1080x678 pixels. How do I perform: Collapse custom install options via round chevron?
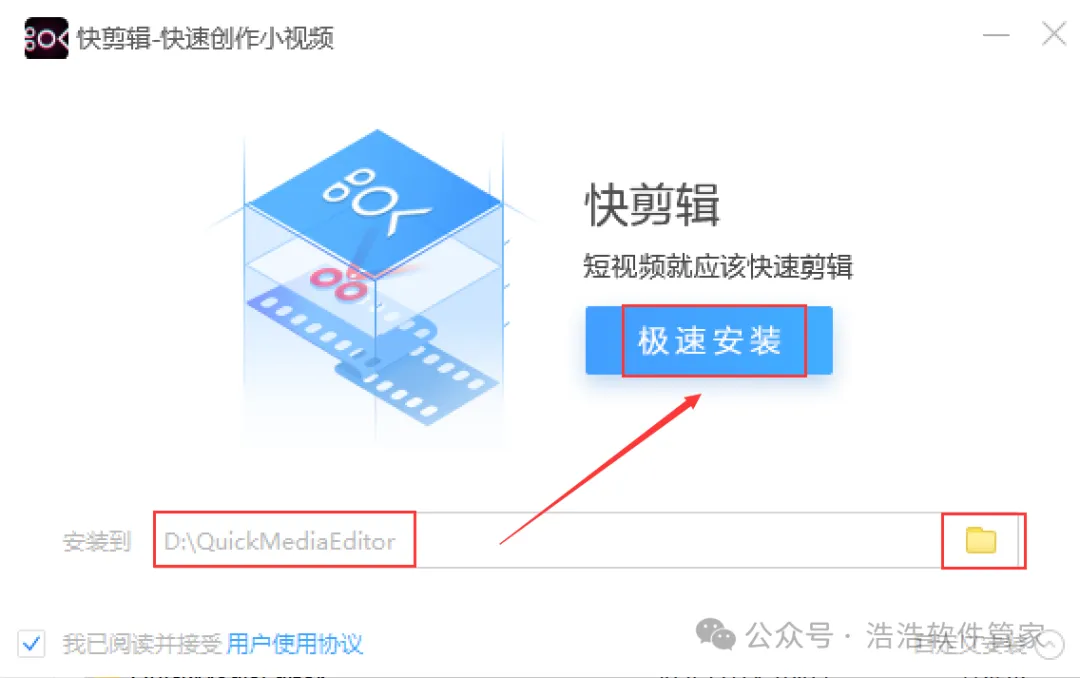[1049, 645]
